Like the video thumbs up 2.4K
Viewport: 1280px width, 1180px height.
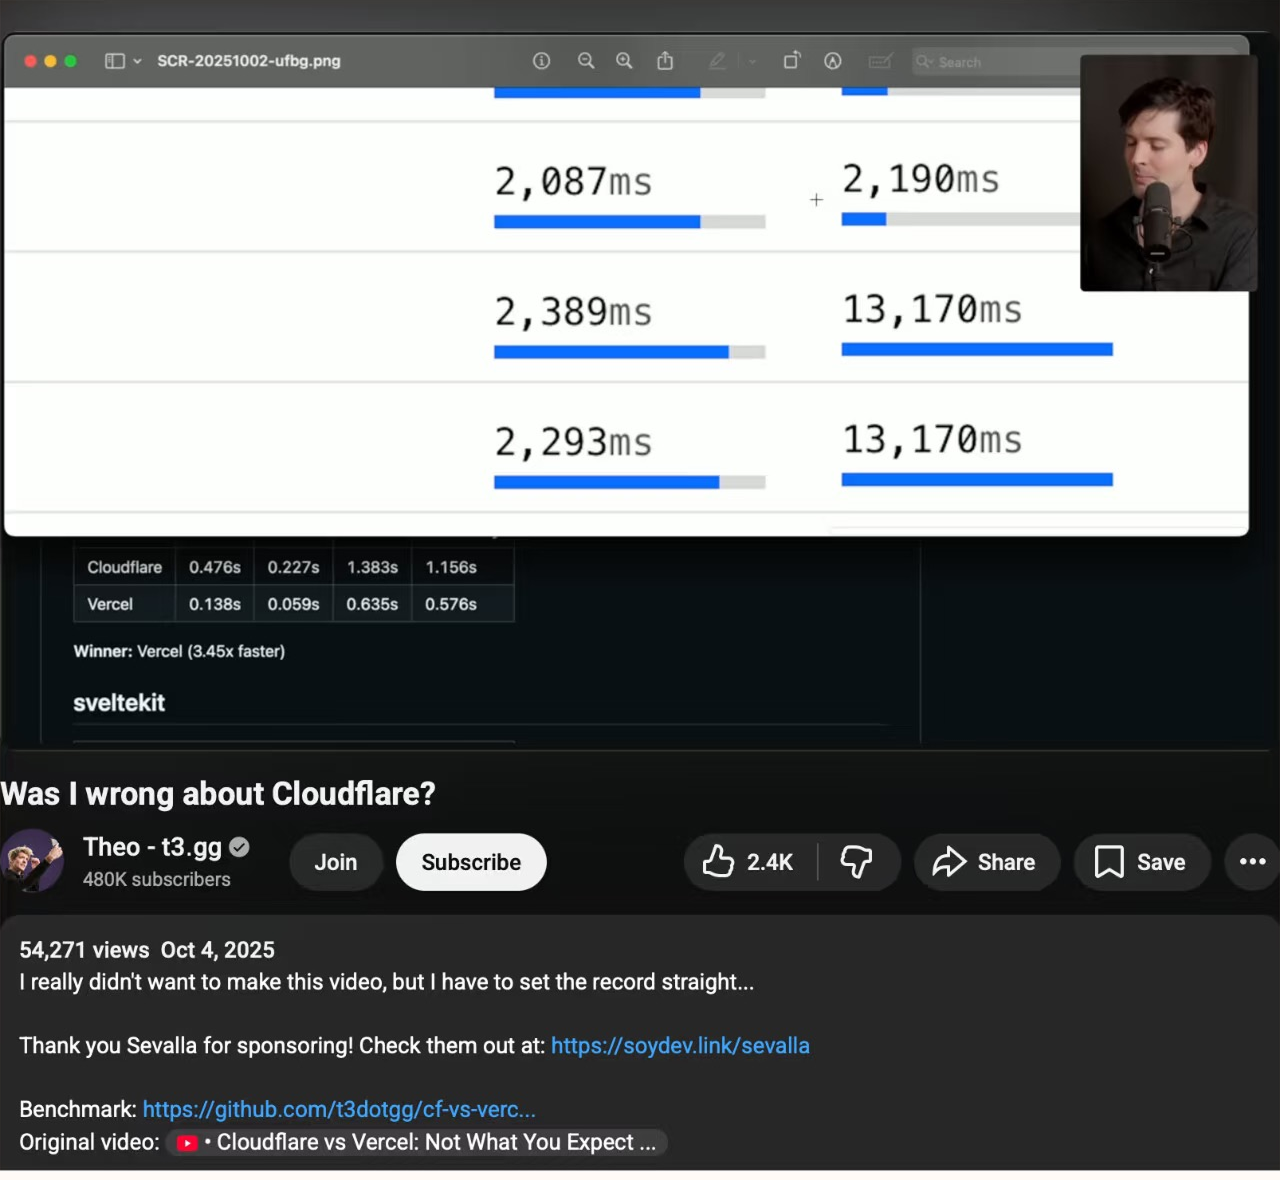tap(749, 862)
